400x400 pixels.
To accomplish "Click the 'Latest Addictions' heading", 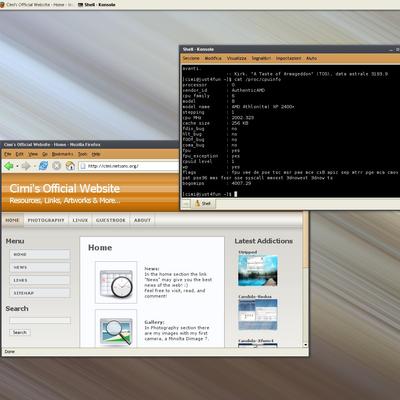I will pyautogui.click(x=264, y=241).
